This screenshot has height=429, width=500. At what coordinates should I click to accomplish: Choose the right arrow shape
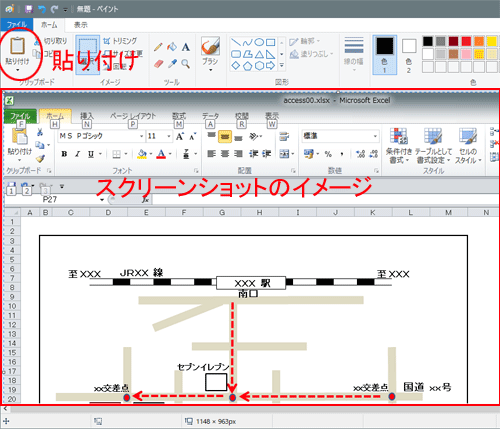click(271, 66)
